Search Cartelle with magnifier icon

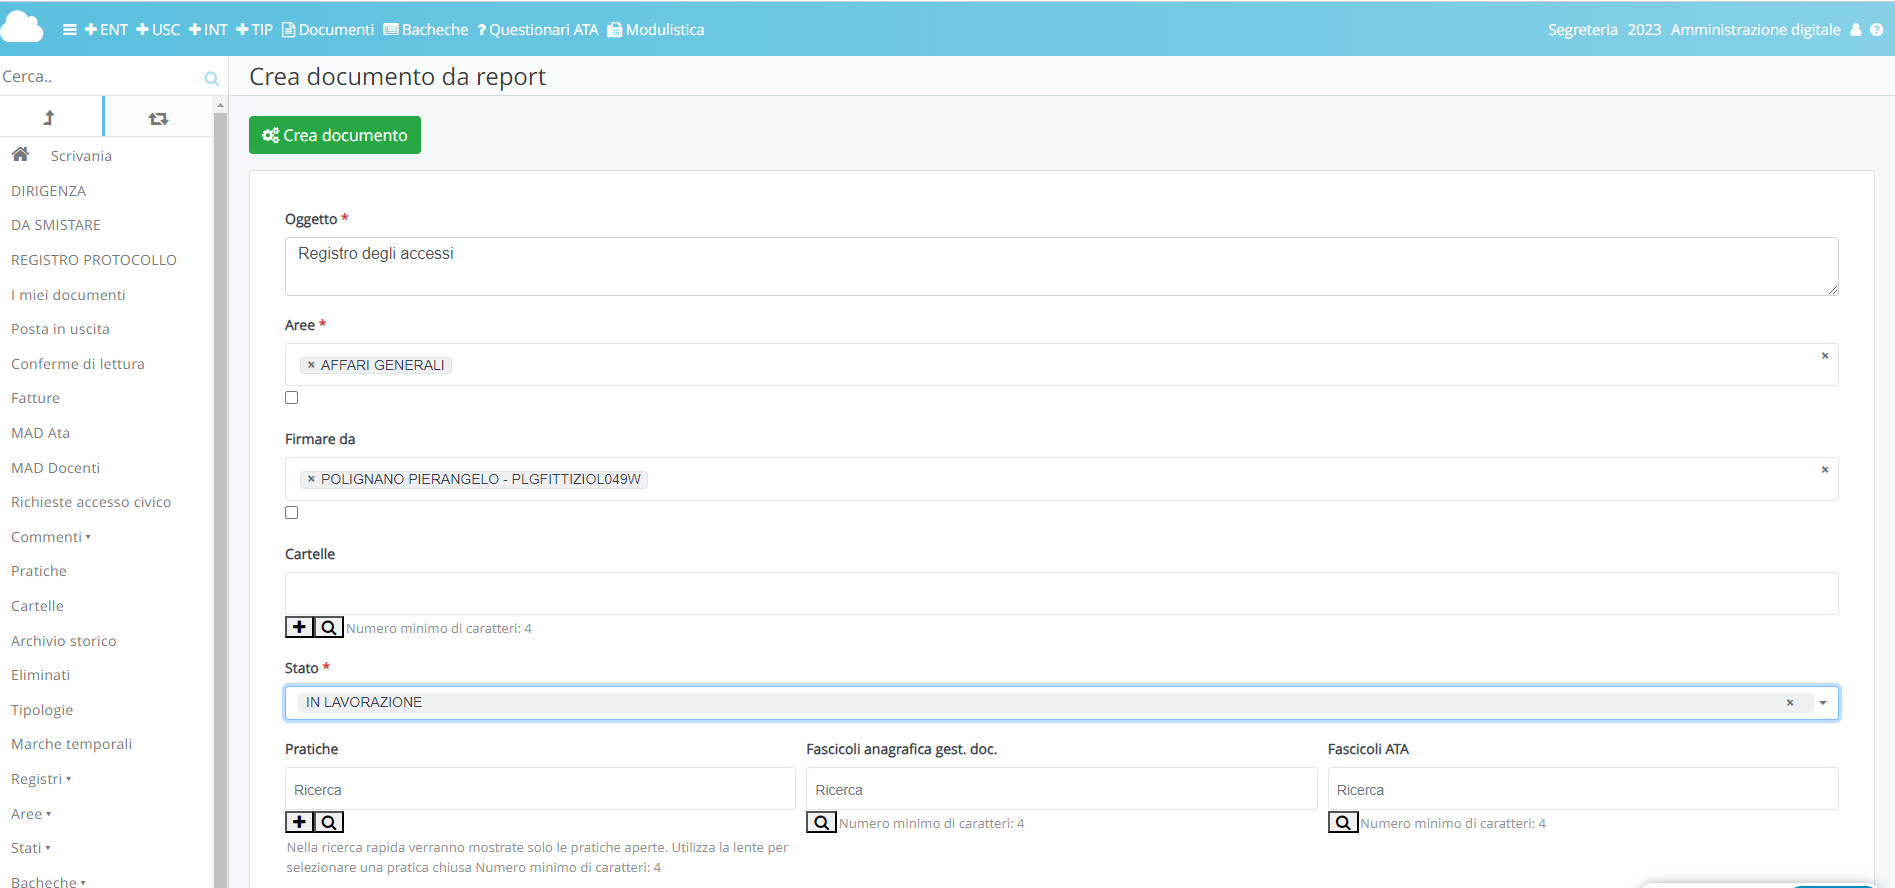coord(329,627)
